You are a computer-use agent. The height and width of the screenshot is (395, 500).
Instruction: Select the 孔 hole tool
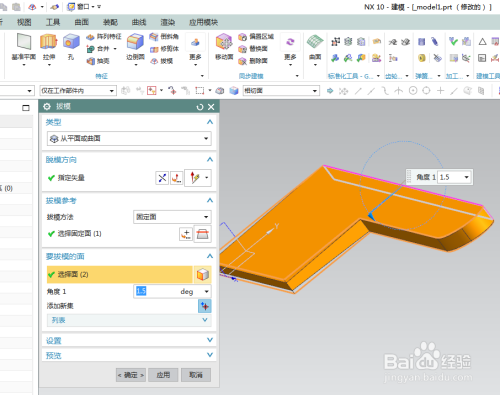(71, 47)
